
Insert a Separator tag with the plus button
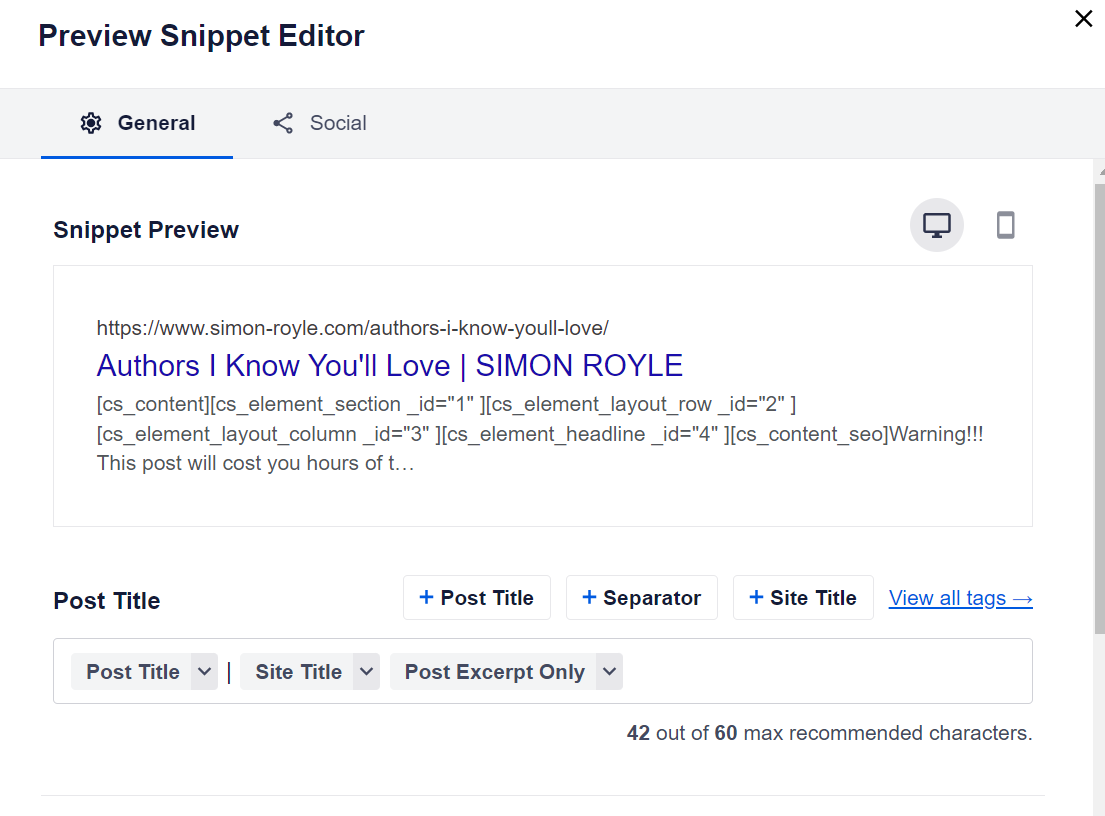pyautogui.click(x=641, y=598)
